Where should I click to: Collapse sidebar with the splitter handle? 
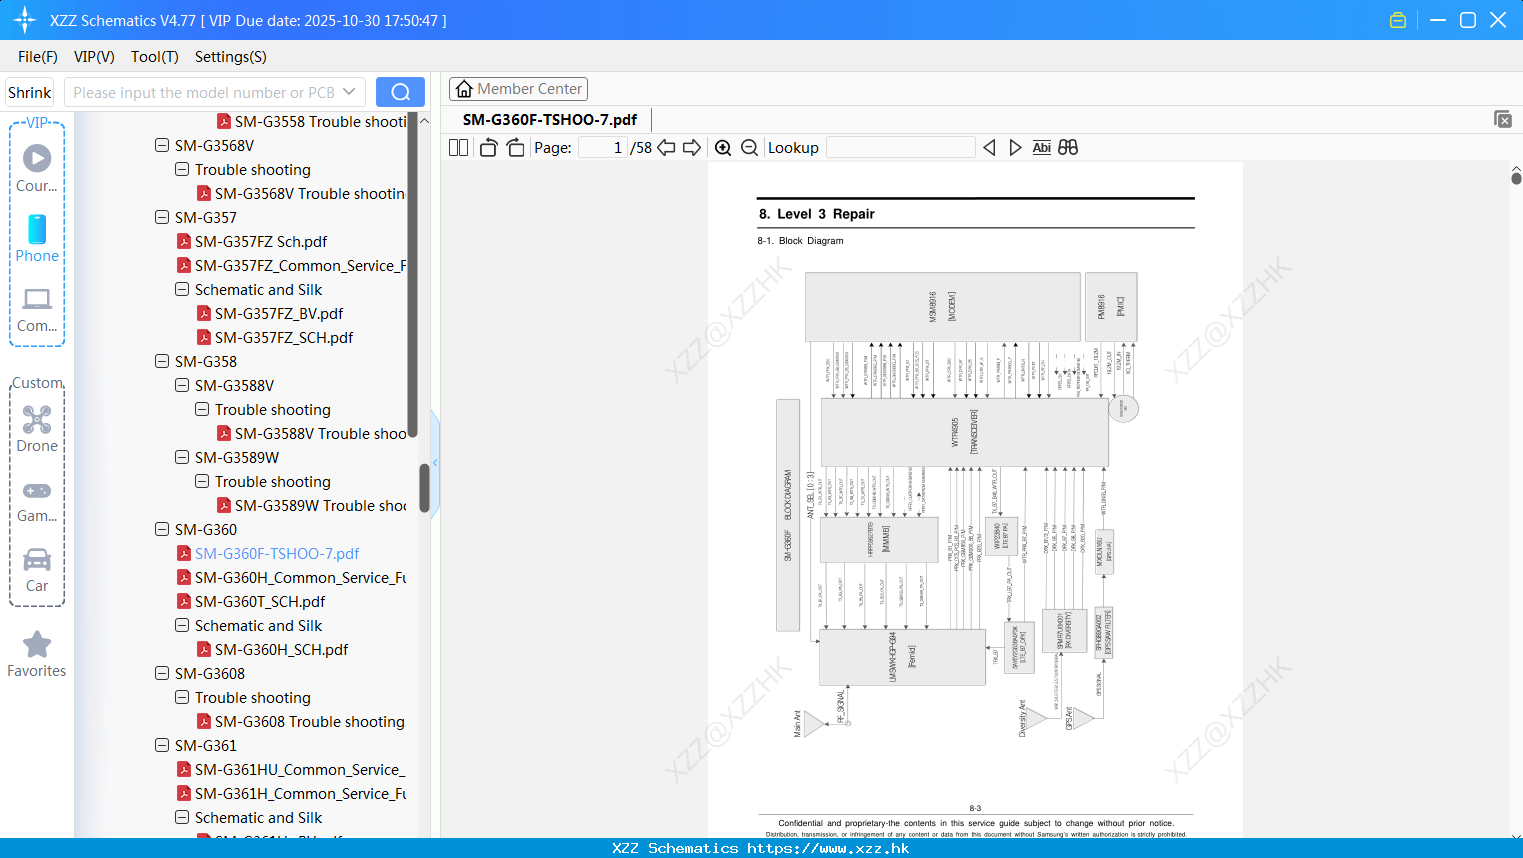click(x=435, y=462)
